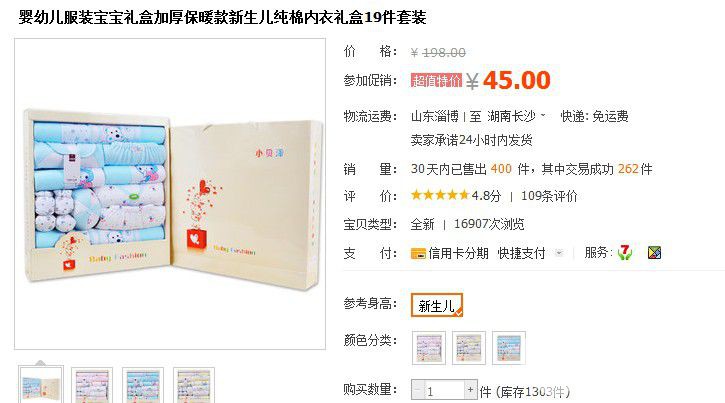Expand the payment methods dropdown arrow
The width and height of the screenshot is (725, 403).
coord(559,253)
